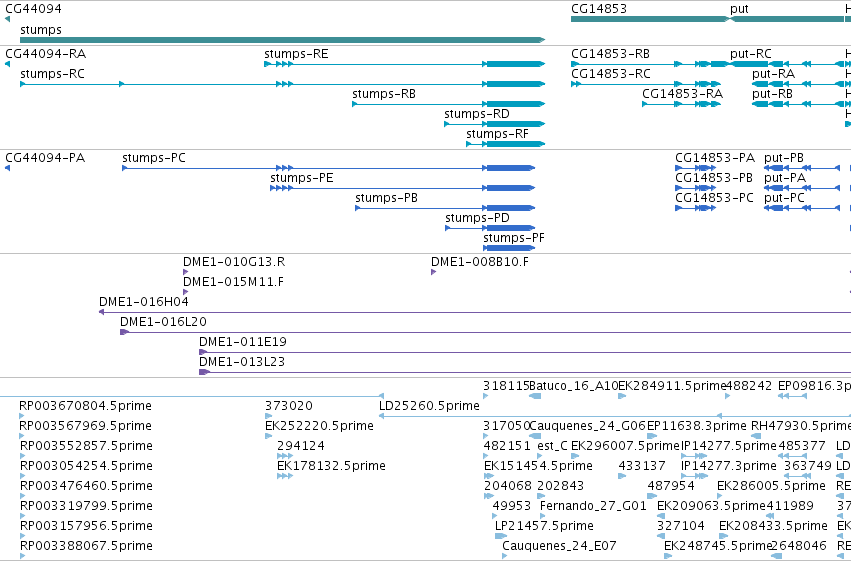Click EST EK208433.5prime
This screenshot has height=561, width=851.
click(773, 527)
